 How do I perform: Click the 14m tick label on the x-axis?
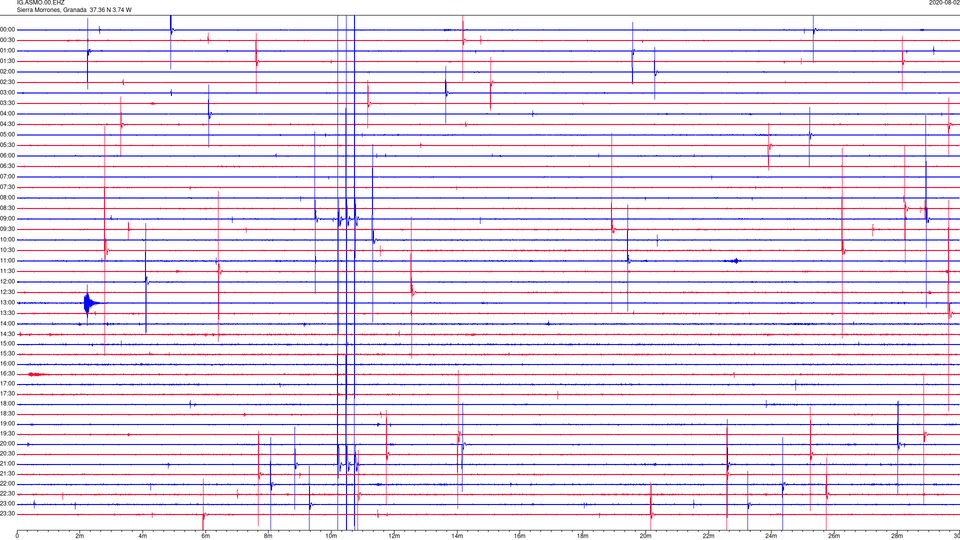[x=457, y=536]
